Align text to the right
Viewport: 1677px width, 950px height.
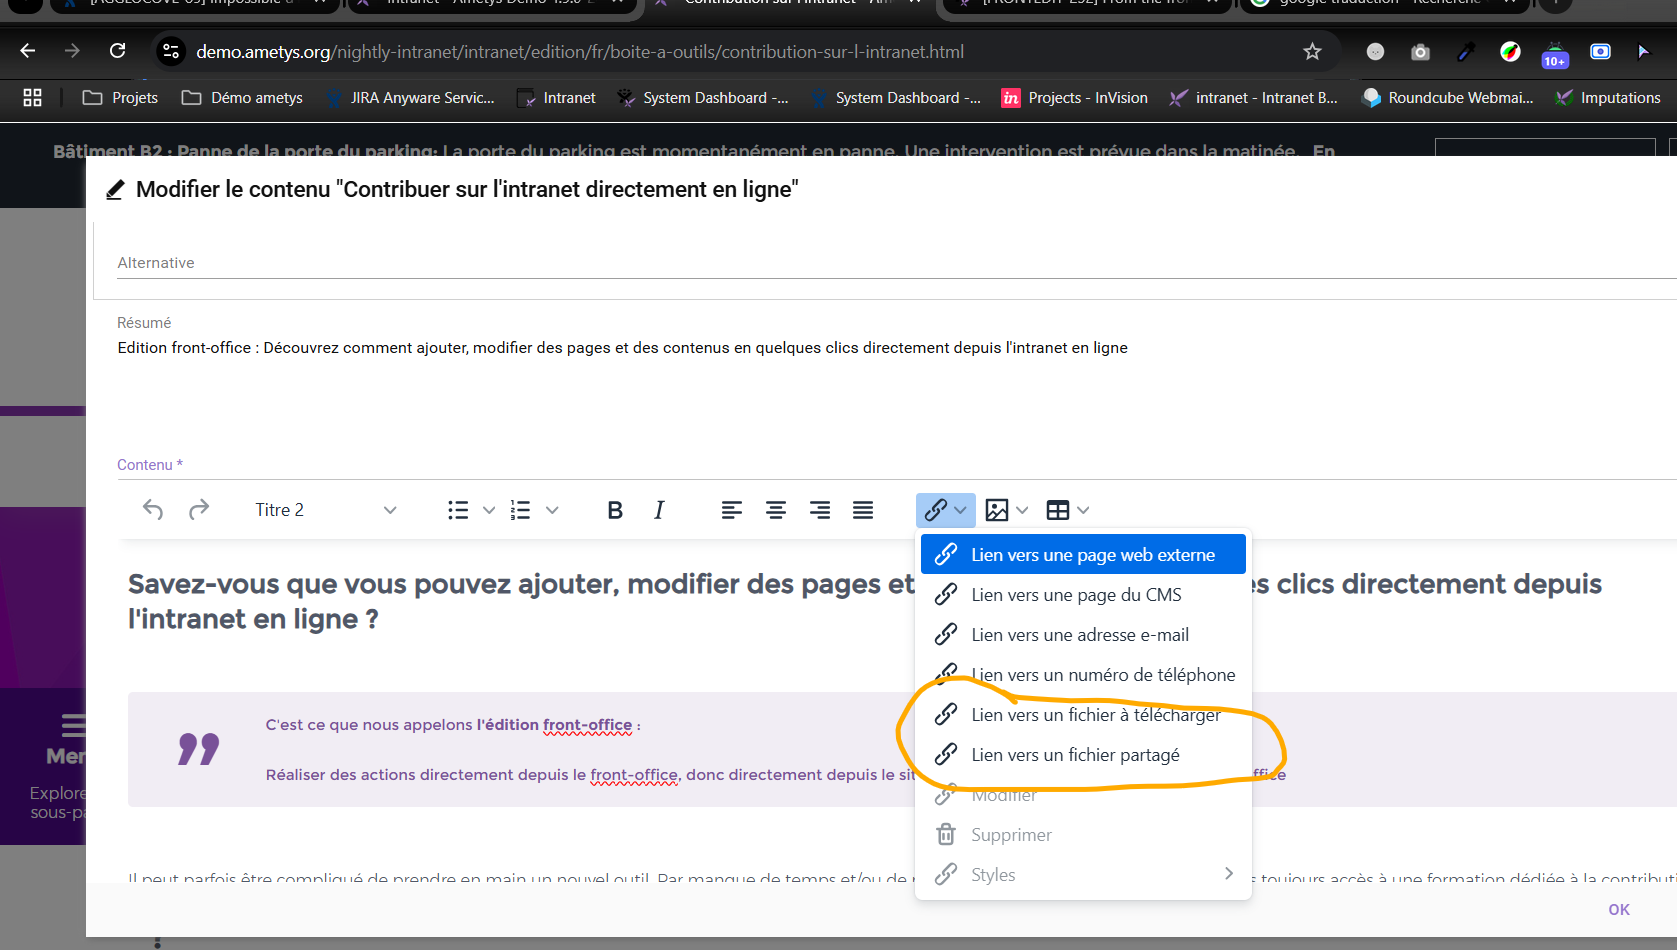tap(820, 510)
